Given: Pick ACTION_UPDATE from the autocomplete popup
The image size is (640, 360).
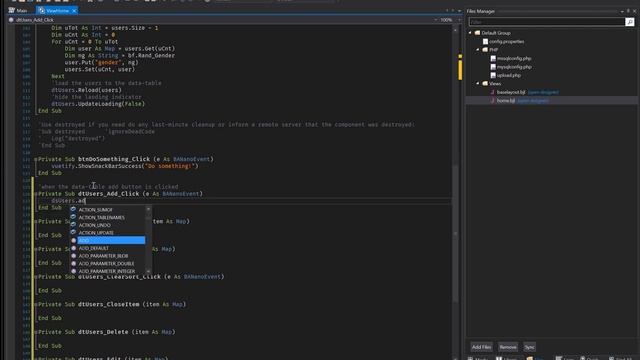Looking at the screenshot, I should tap(96, 233).
